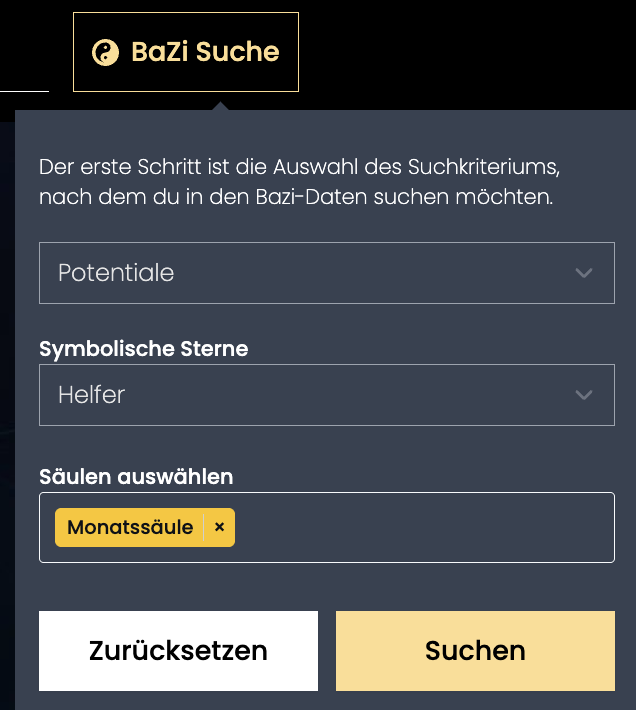Click the Zurücksetzen button
Image resolution: width=636 pixels, height=710 pixels.
[178, 651]
